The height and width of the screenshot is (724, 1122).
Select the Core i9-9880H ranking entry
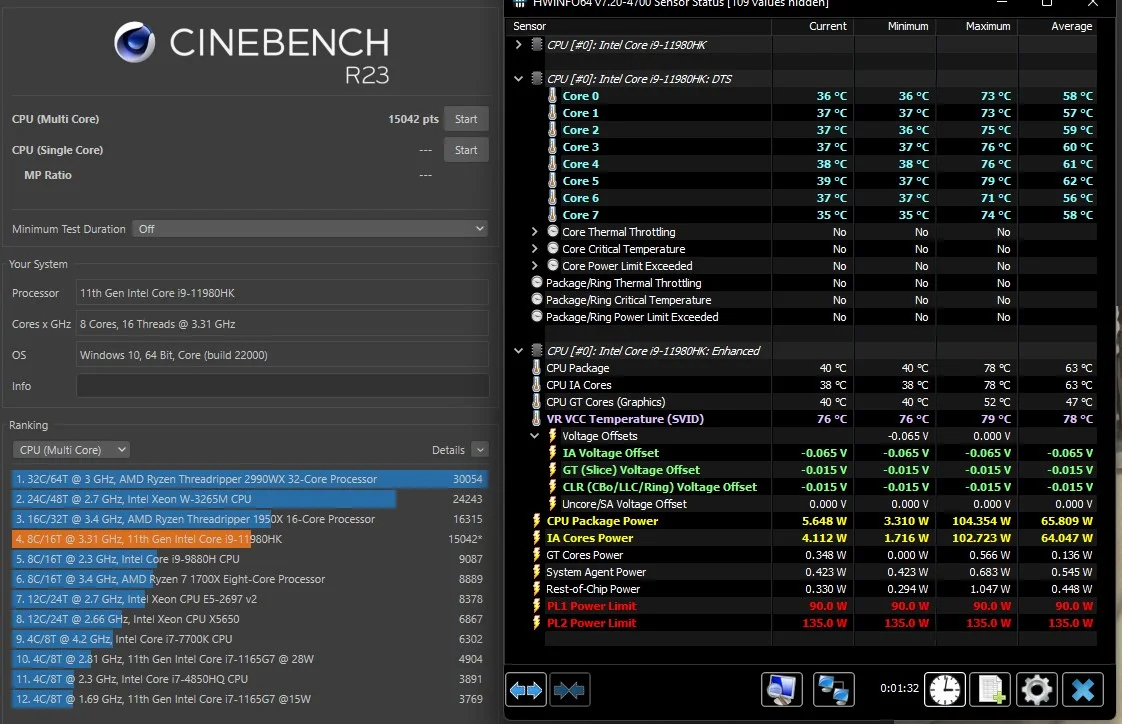pyautogui.click(x=250, y=559)
